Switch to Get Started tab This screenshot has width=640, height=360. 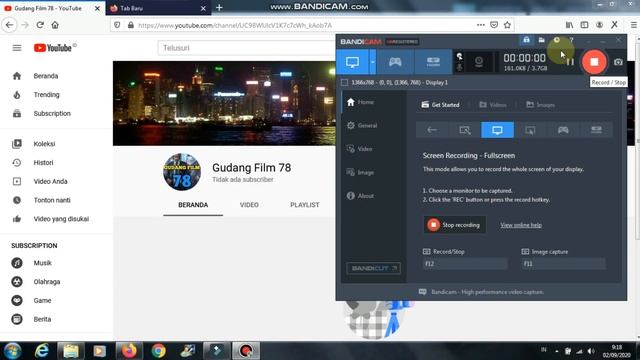click(440, 105)
